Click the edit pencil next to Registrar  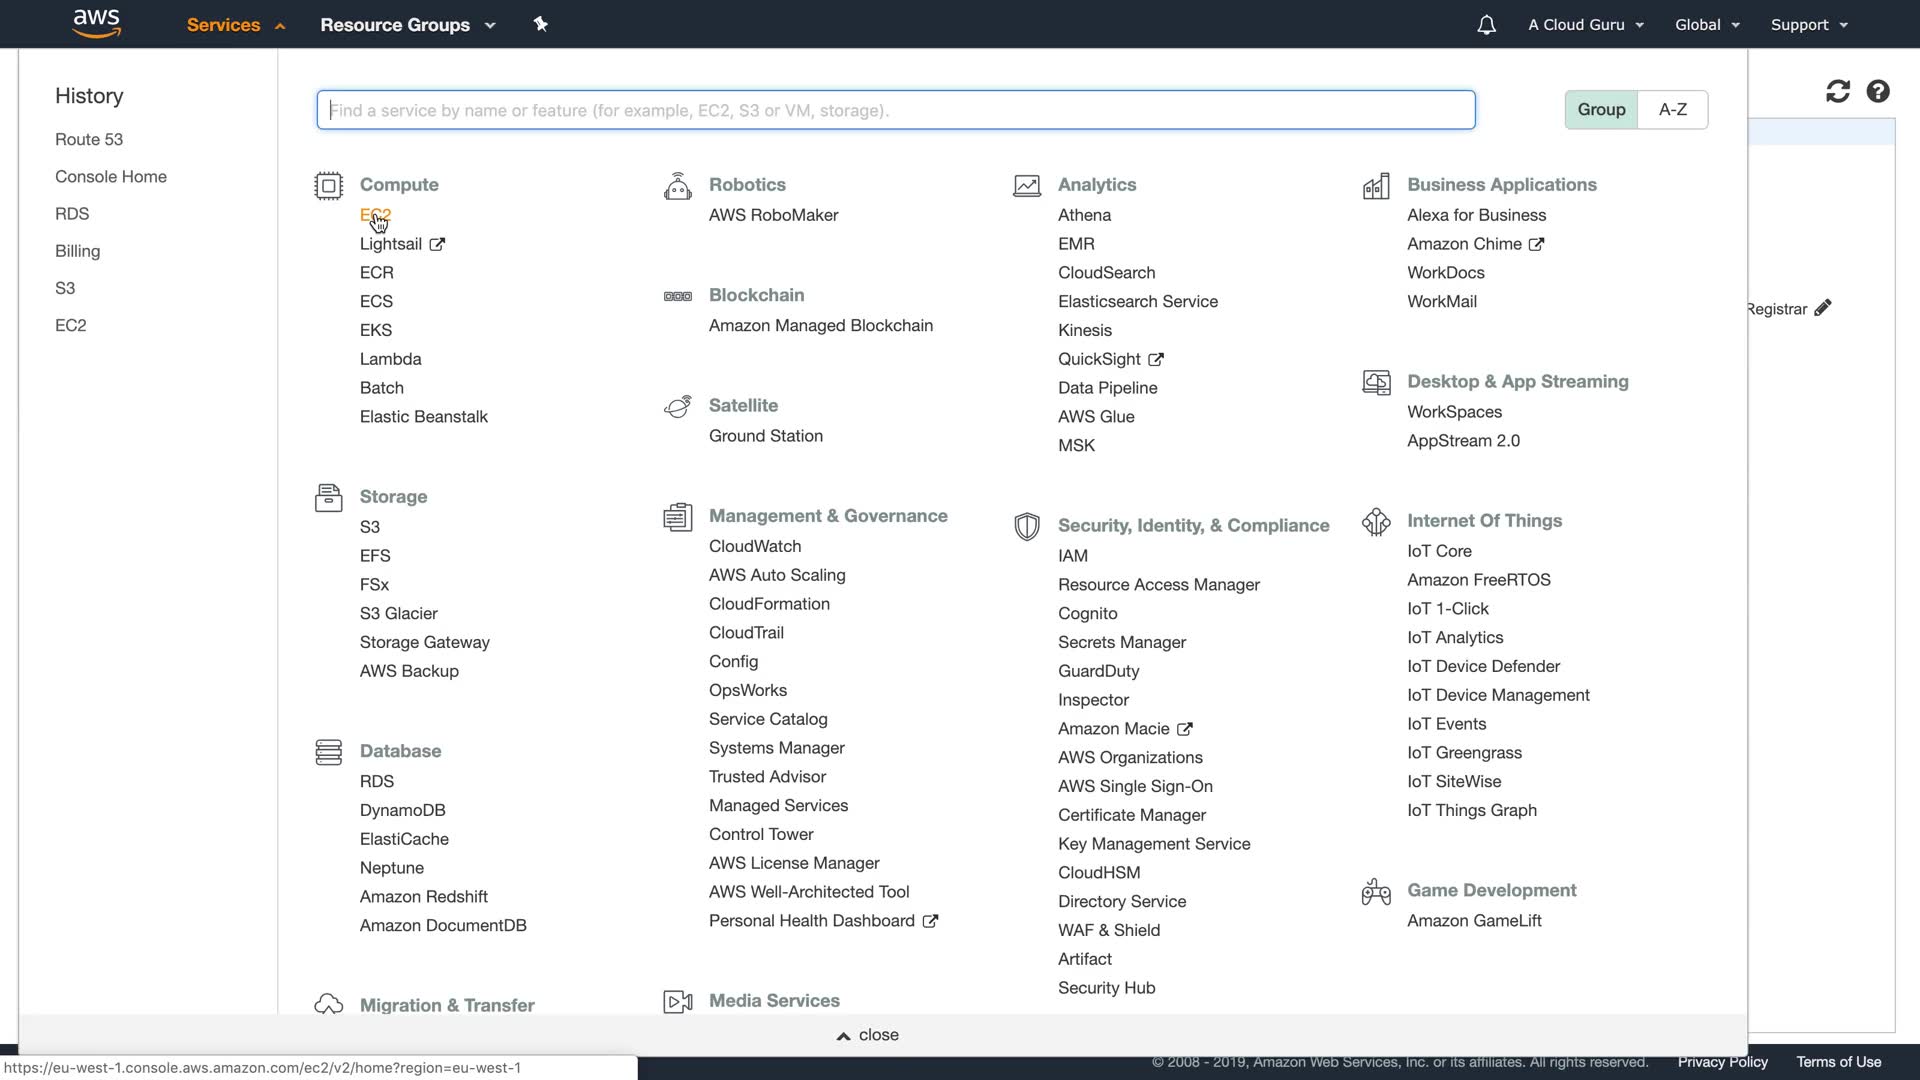pyautogui.click(x=1823, y=308)
